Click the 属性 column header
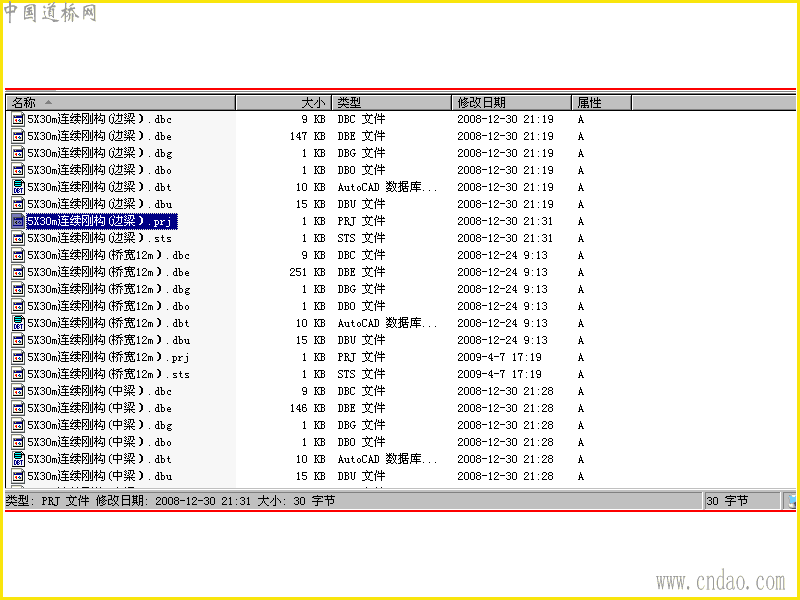800x600 pixels. click(602, 103)
